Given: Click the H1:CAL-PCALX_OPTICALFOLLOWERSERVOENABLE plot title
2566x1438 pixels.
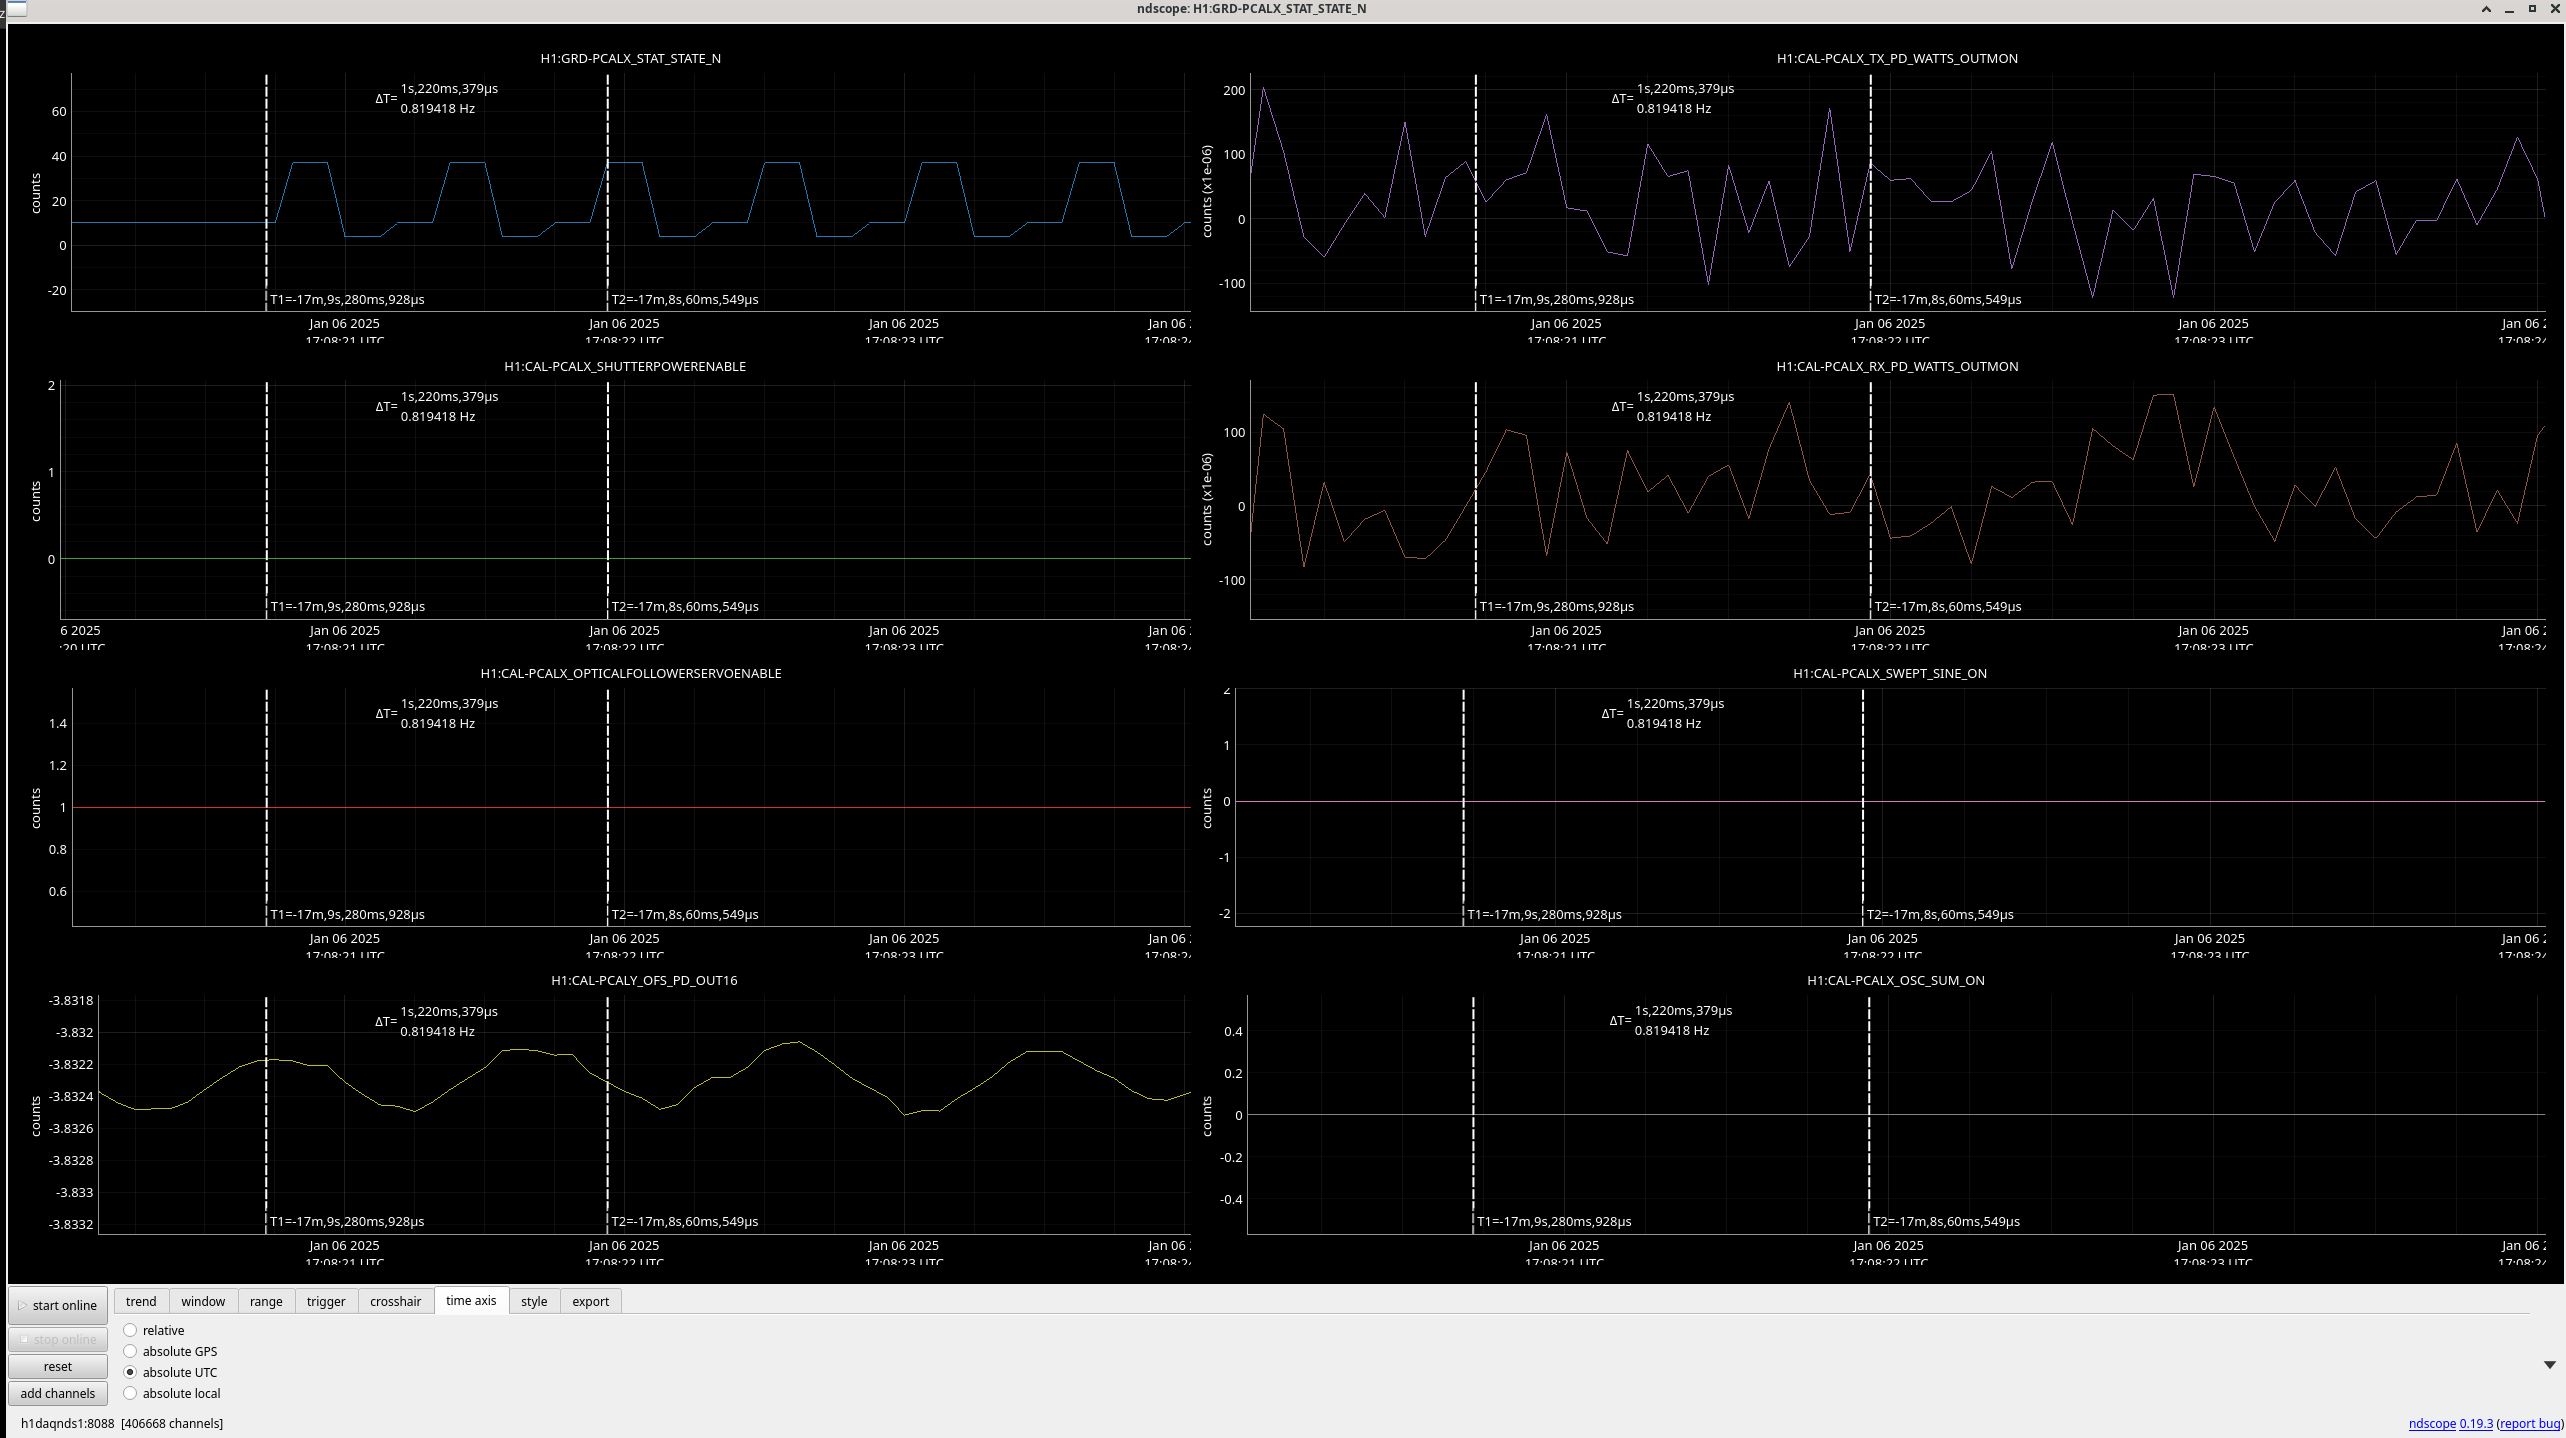Looking at the screenshot, I should [x=630, y=673].
